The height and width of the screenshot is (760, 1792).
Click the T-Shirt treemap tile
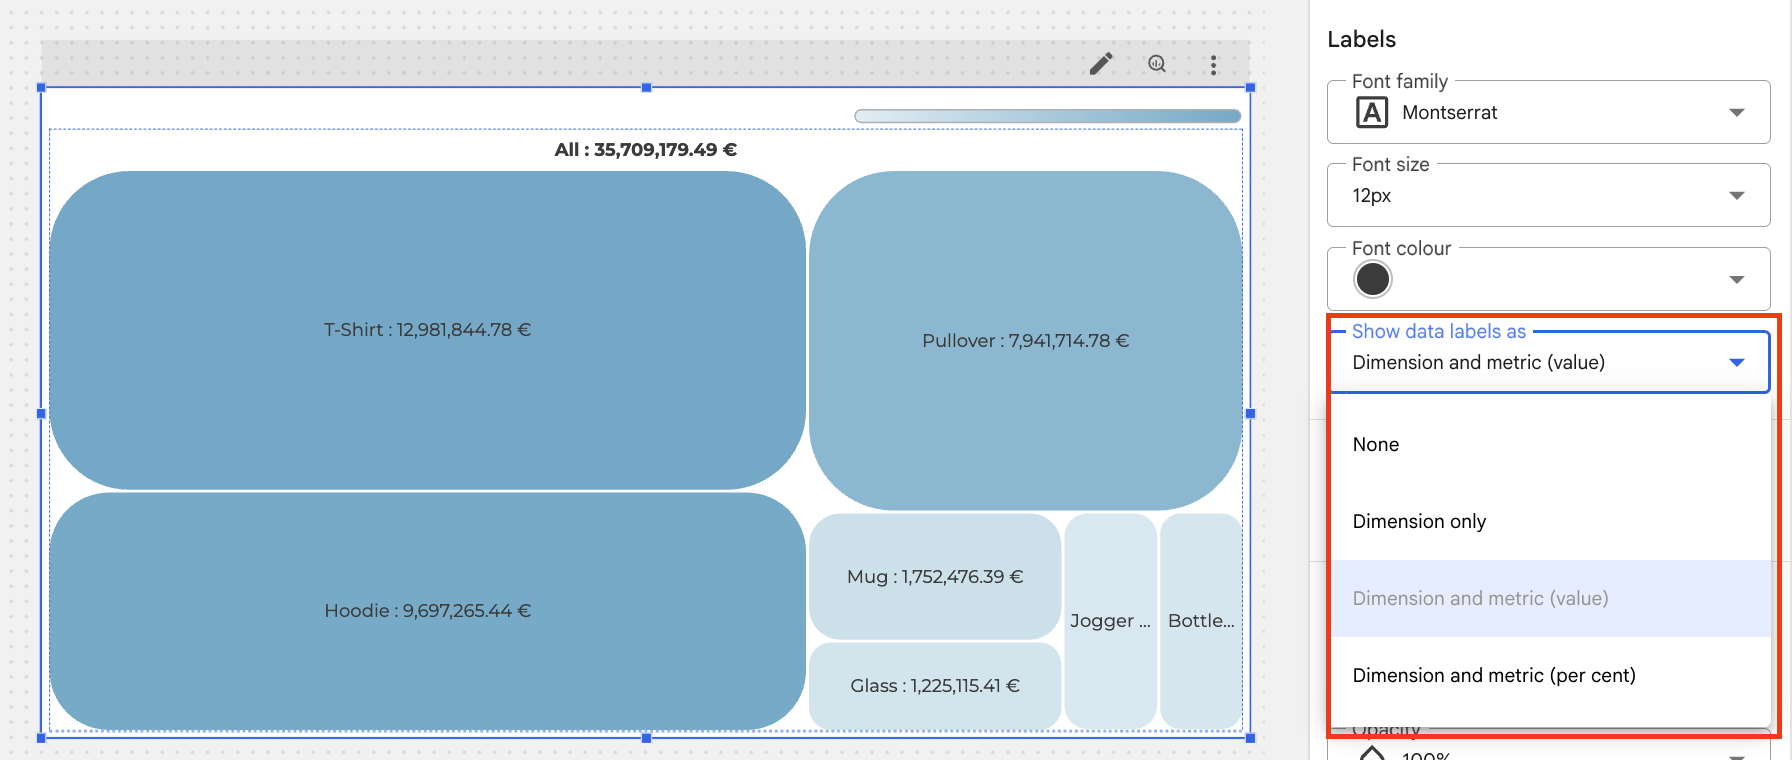pyautogui.click(x=427, y=330)
